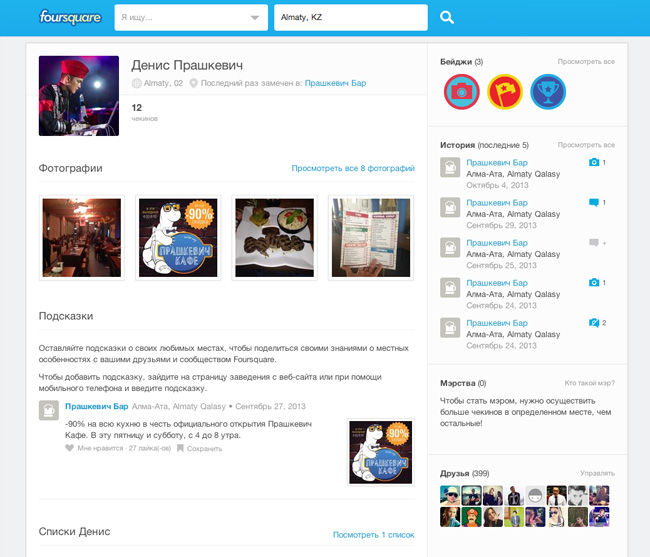650x557 pixels.
Task: Open the camera photo badge
Action: click(461, 92)
